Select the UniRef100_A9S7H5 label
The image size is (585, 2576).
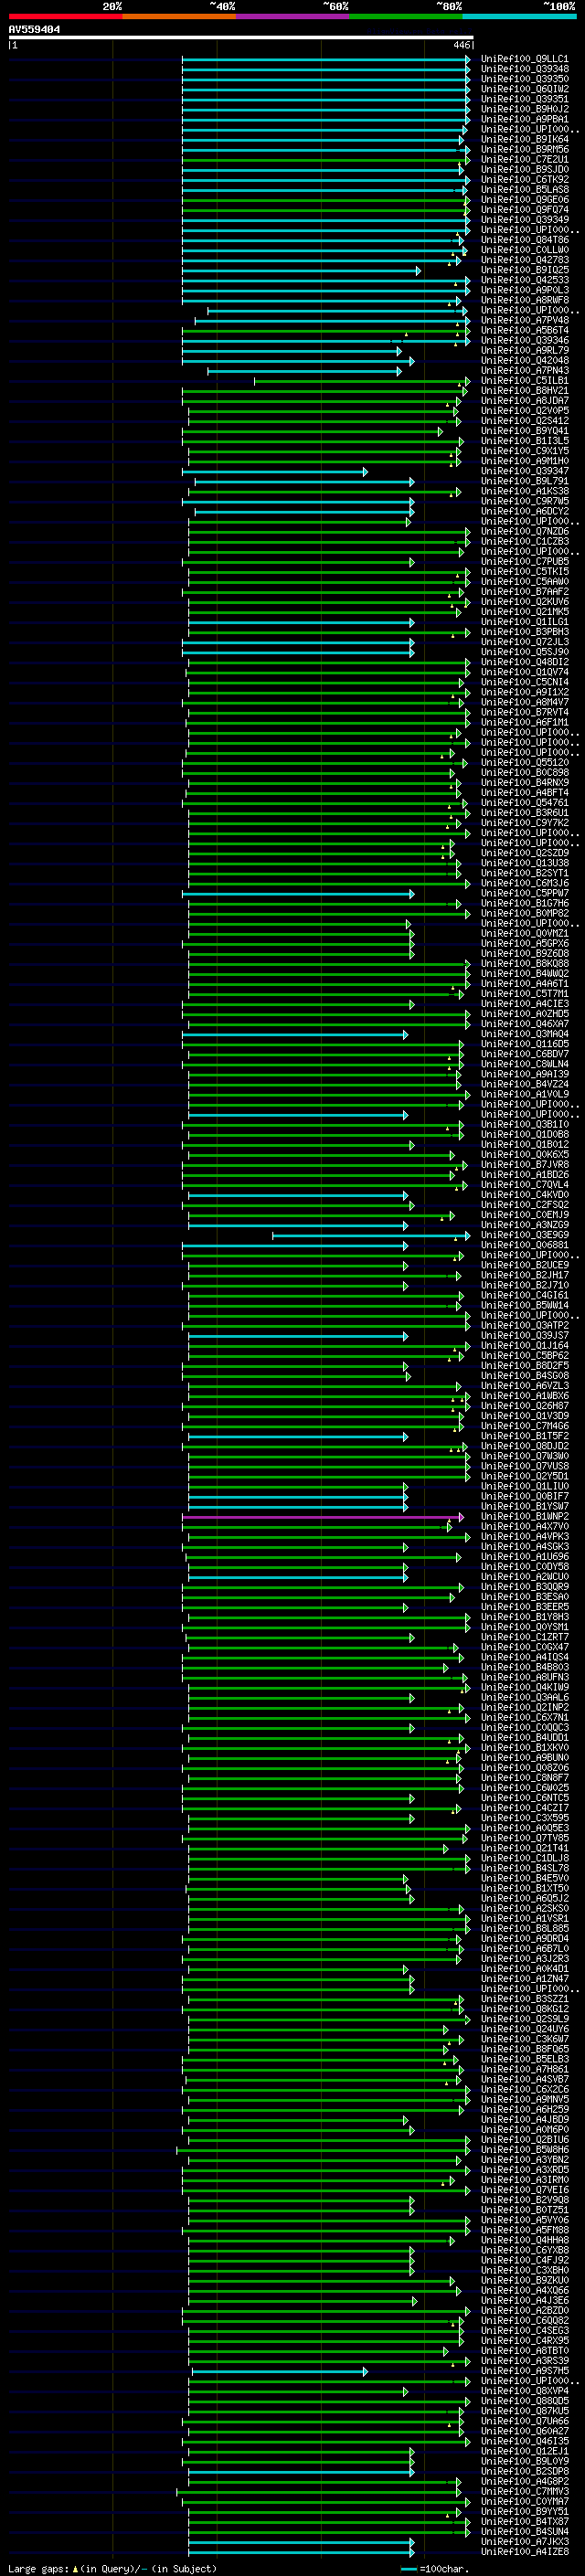point(524,2371)
